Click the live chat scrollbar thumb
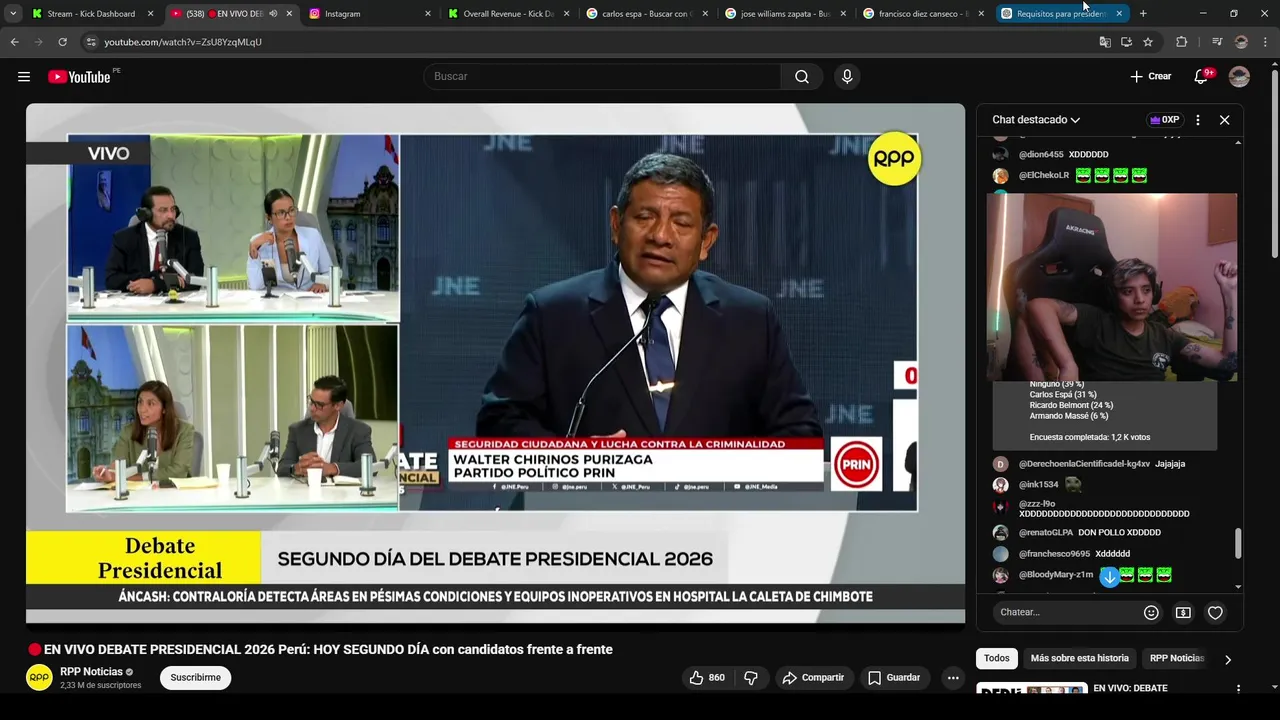The width and height of the screenshot is (1280, 720). 1238,543
